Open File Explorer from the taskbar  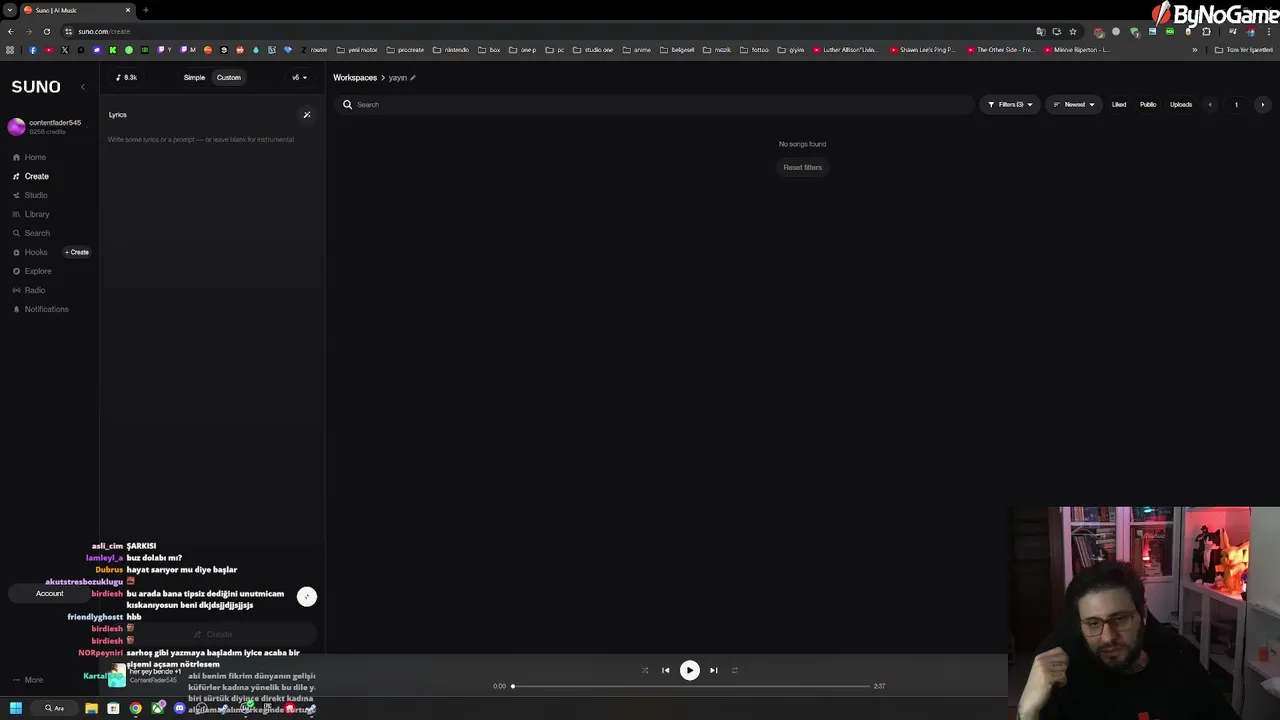pyautogui.click(x=91, y=708)
